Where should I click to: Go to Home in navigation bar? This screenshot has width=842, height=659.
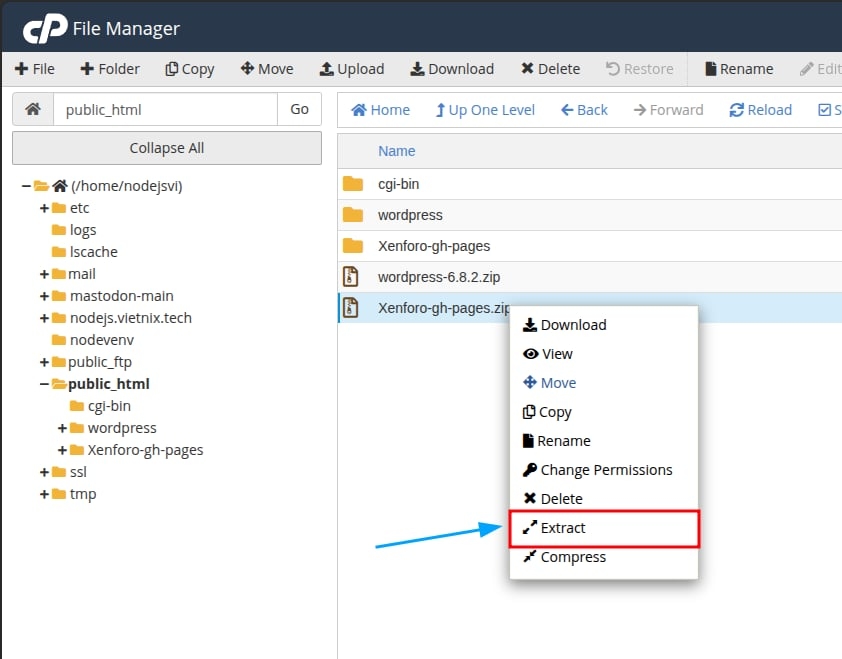(x=380, y=110)
